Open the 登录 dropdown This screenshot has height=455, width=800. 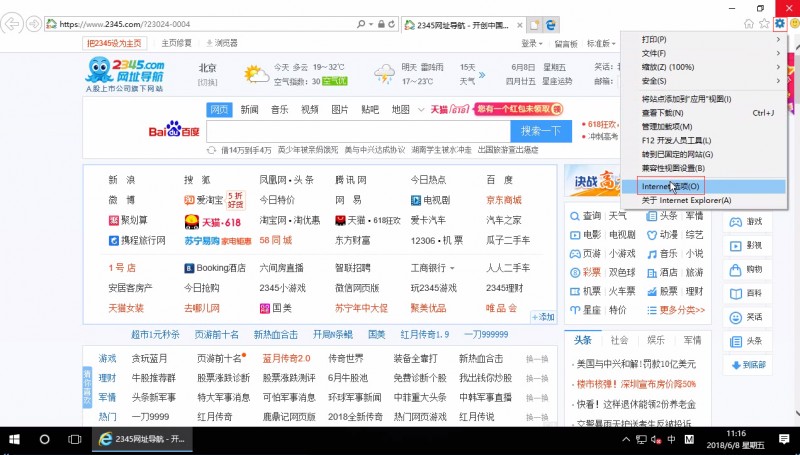pos(532,43)
